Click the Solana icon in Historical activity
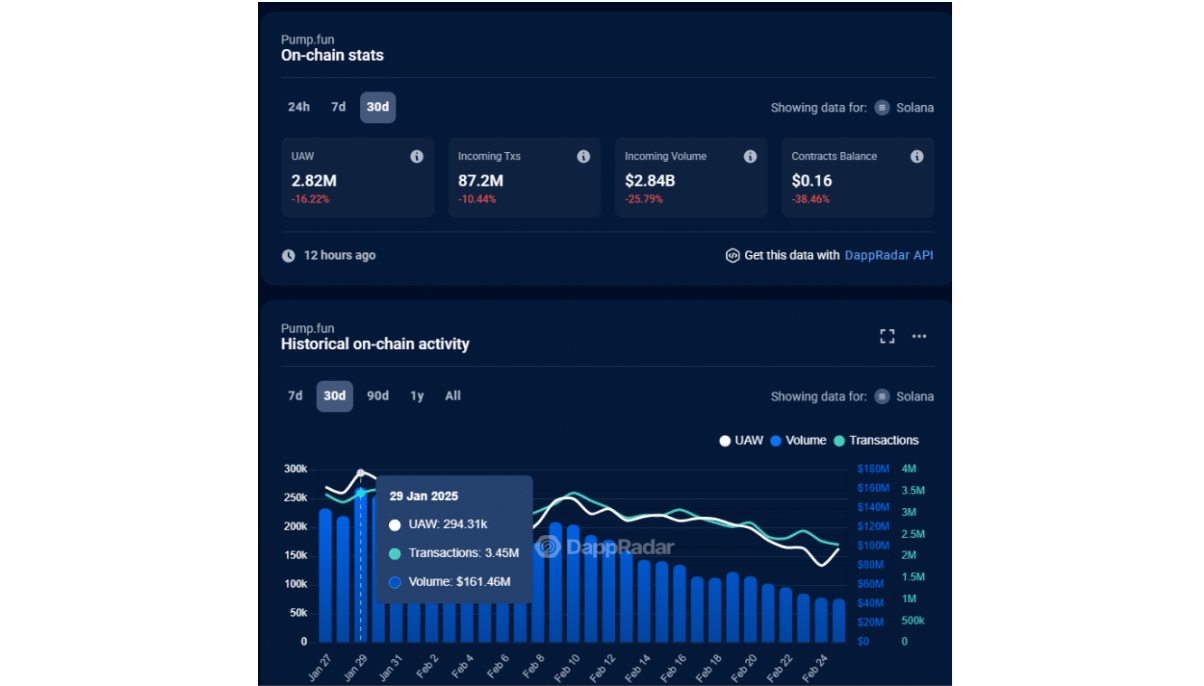The width and height of the screenshot is (1204, 686). tap(882, 397)
